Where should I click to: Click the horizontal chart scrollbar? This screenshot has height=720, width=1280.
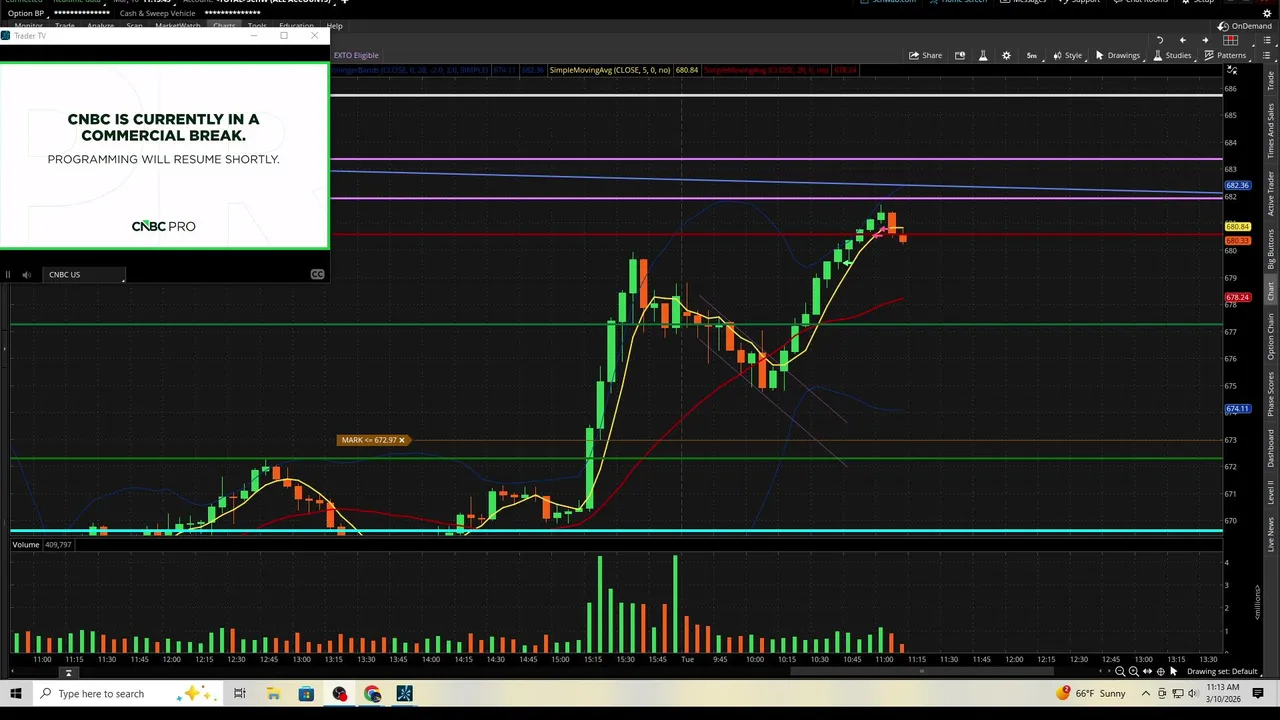tap(920, 671)
